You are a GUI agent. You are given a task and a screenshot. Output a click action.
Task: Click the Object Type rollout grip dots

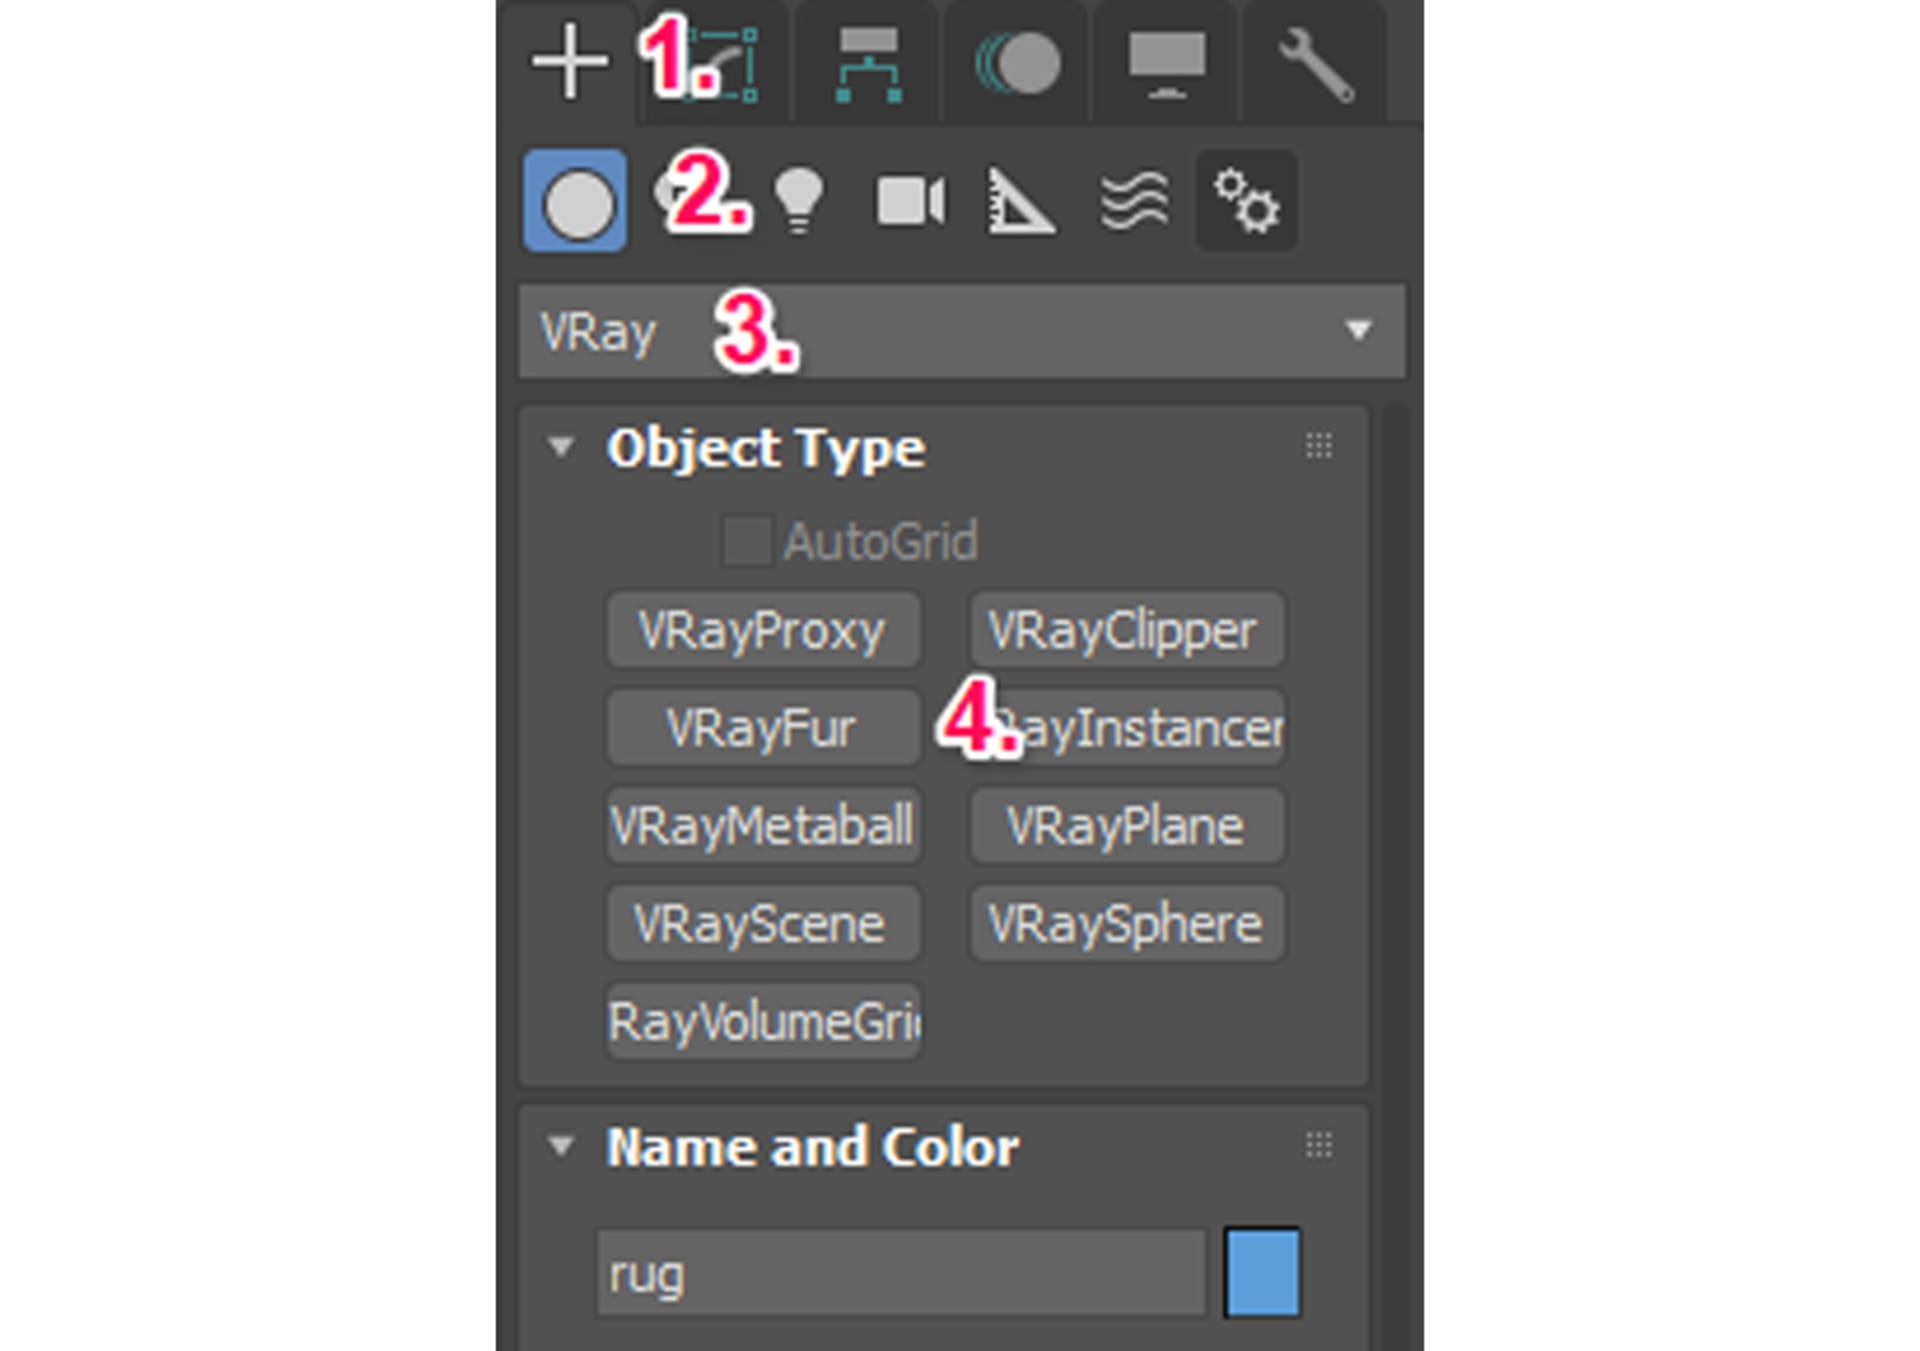(x=1318, y=447)
